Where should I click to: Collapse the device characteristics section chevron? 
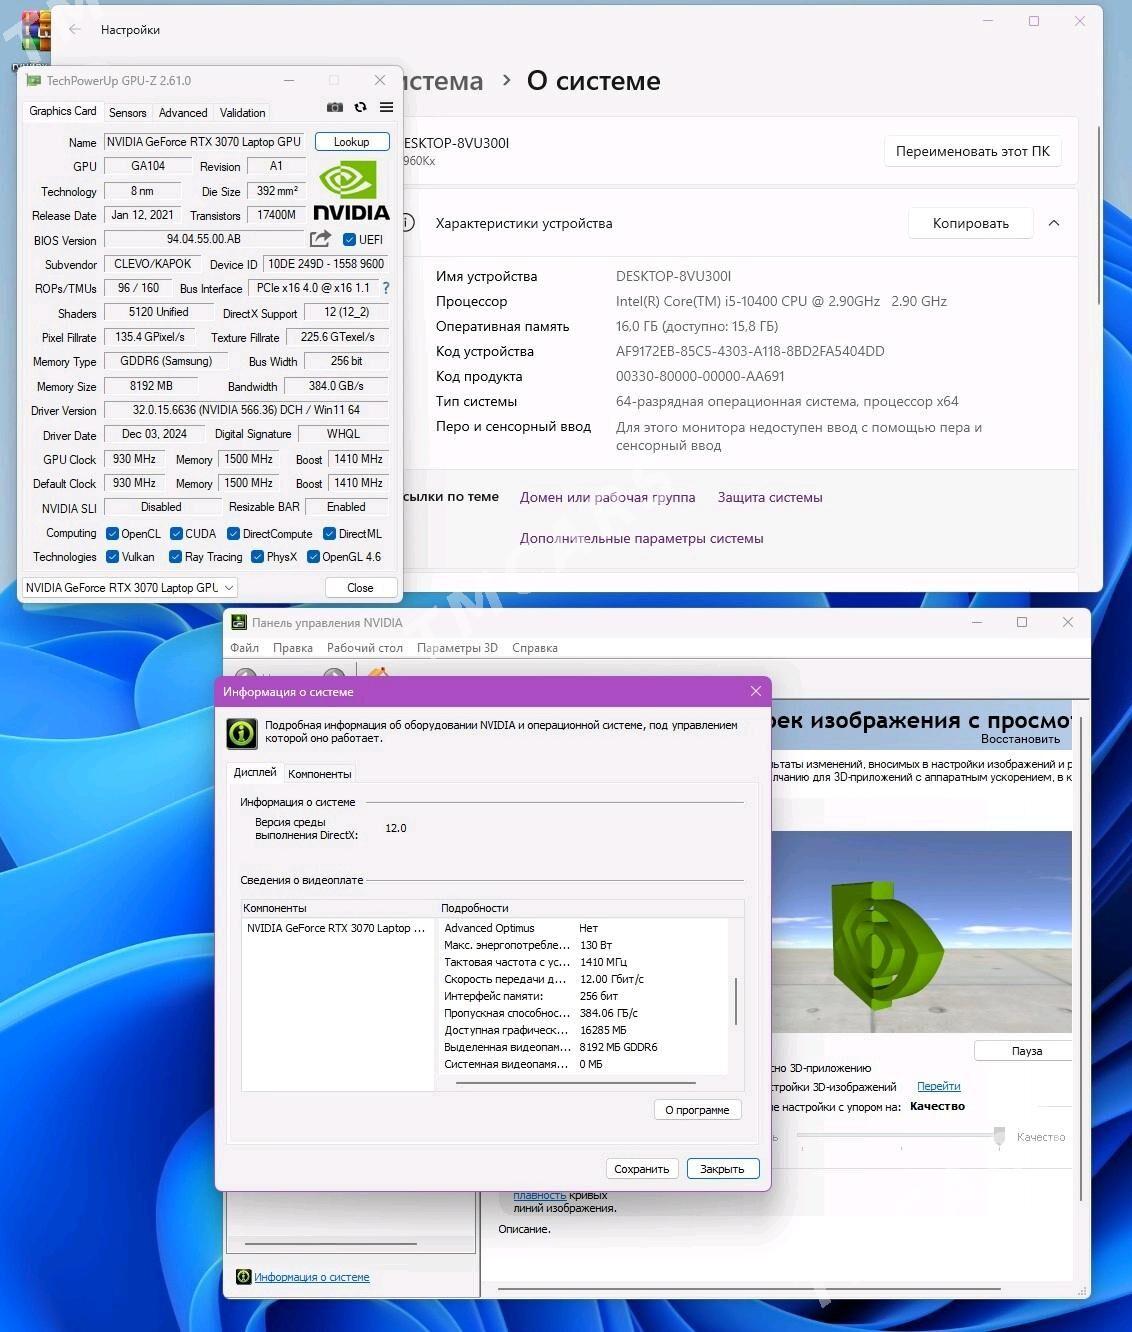[1054, 223]
